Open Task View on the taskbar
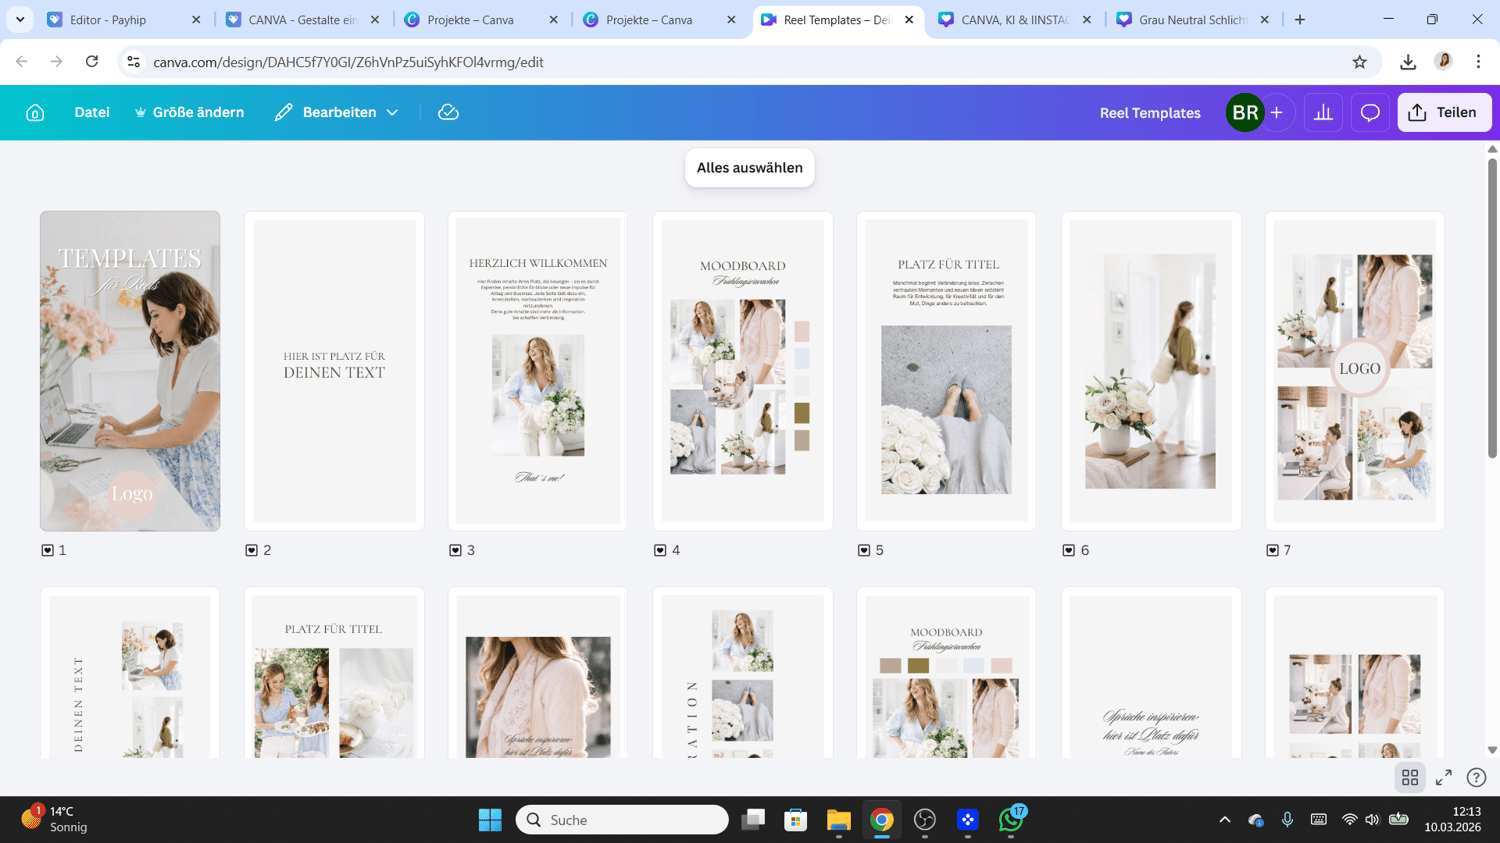Screen dimensions: 1500x843 (753, 820)
